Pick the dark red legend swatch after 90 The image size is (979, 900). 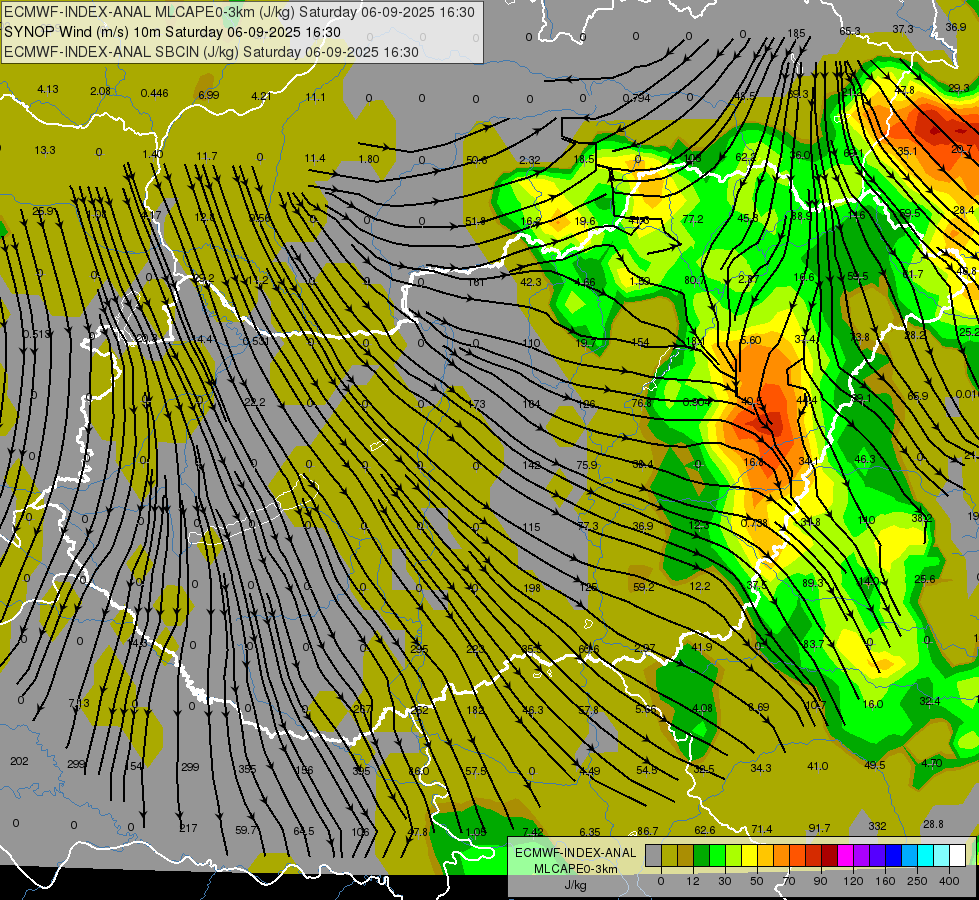[x=829, y=855]
